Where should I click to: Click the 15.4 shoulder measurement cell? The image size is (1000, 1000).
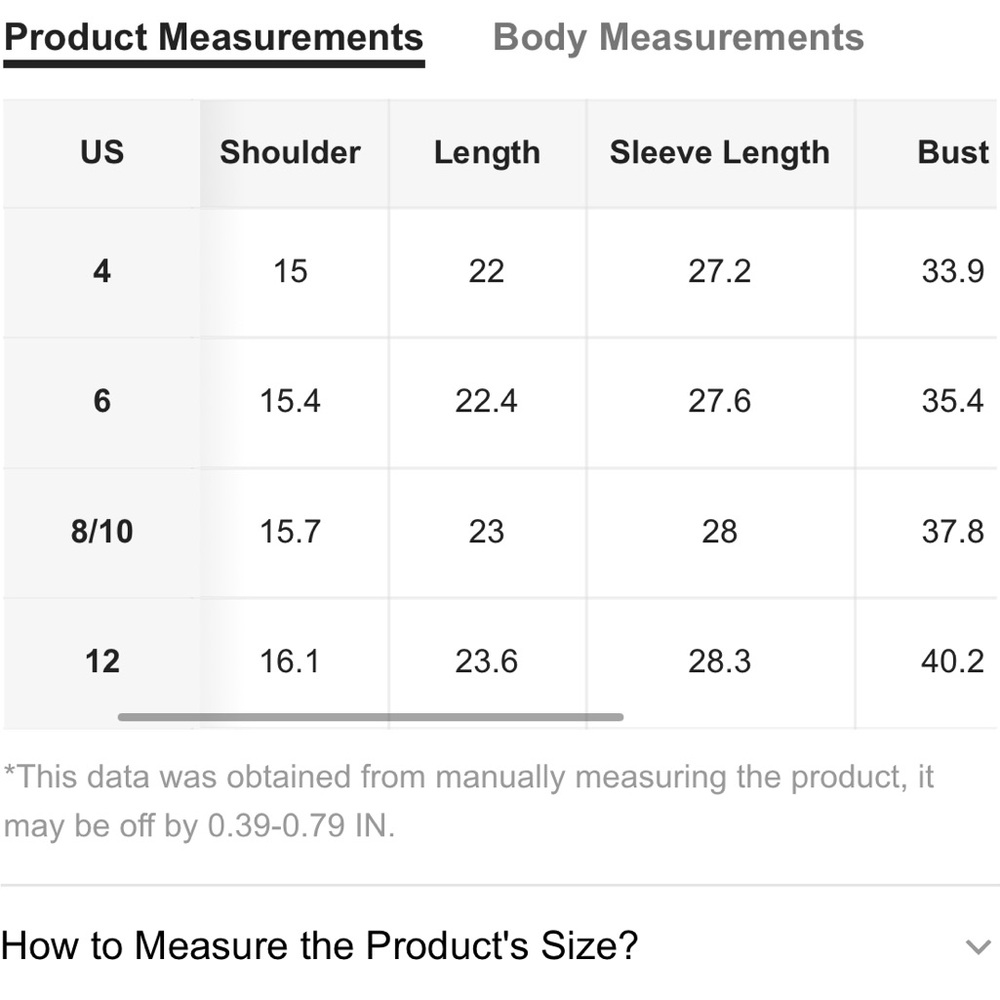click(x=290, y=401)
